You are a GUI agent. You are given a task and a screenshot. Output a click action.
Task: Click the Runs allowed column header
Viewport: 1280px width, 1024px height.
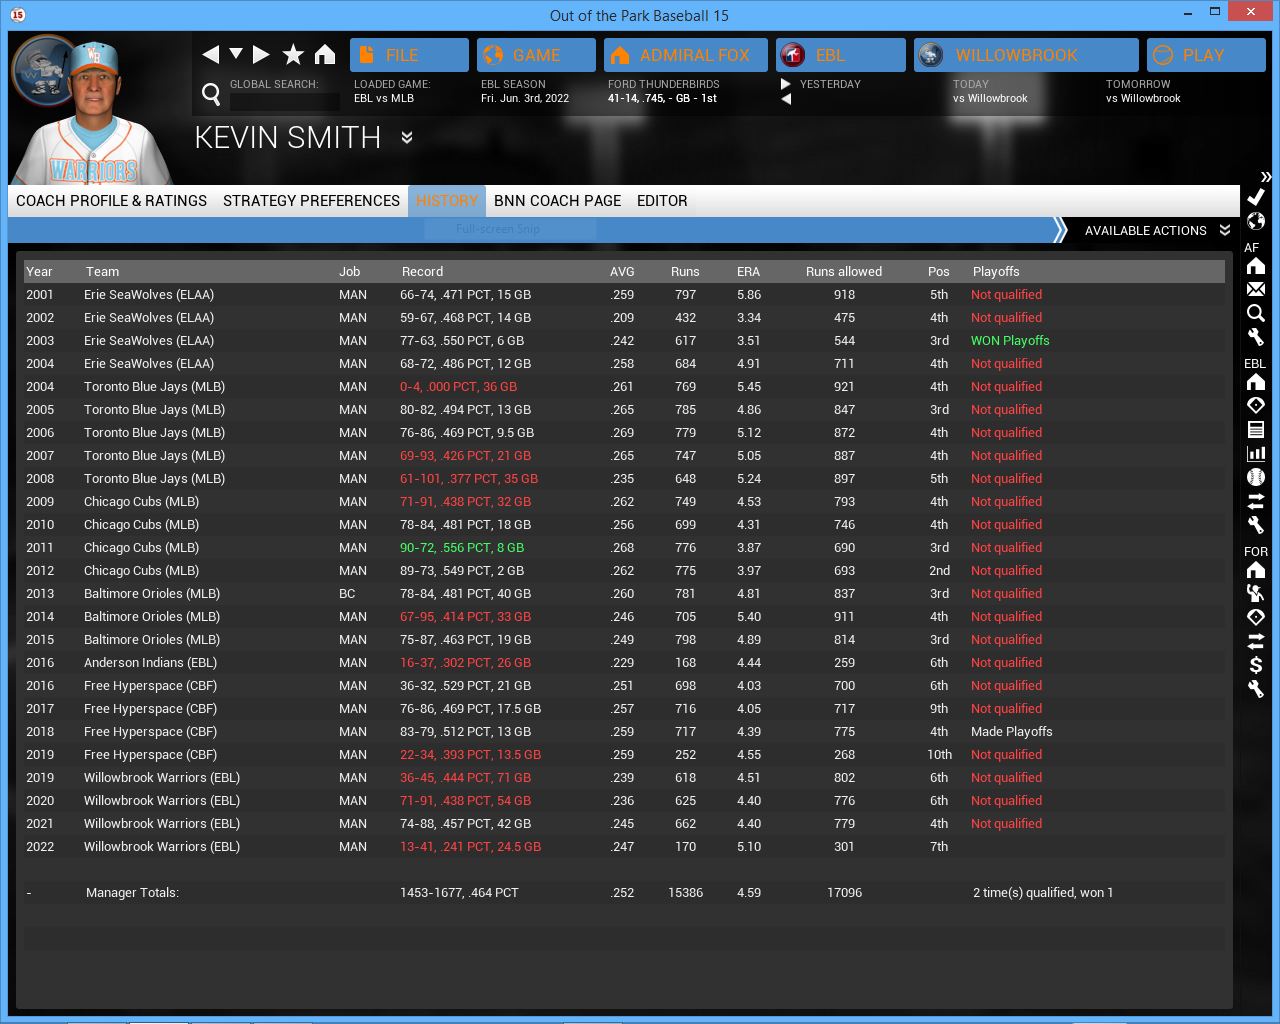[x=844, y=272]
